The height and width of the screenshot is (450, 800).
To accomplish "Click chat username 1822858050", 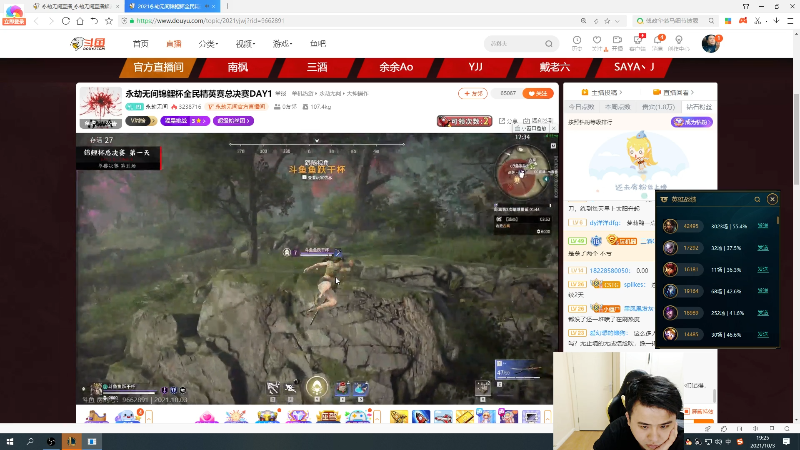I will pyautogui.click(x=610, y=270).
